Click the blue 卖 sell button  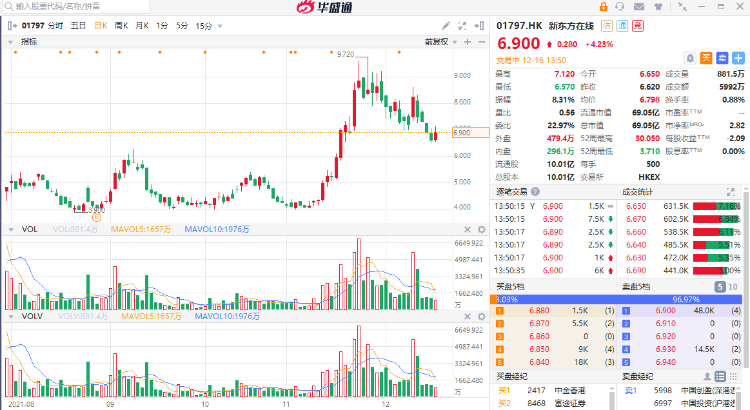(722, 58)
